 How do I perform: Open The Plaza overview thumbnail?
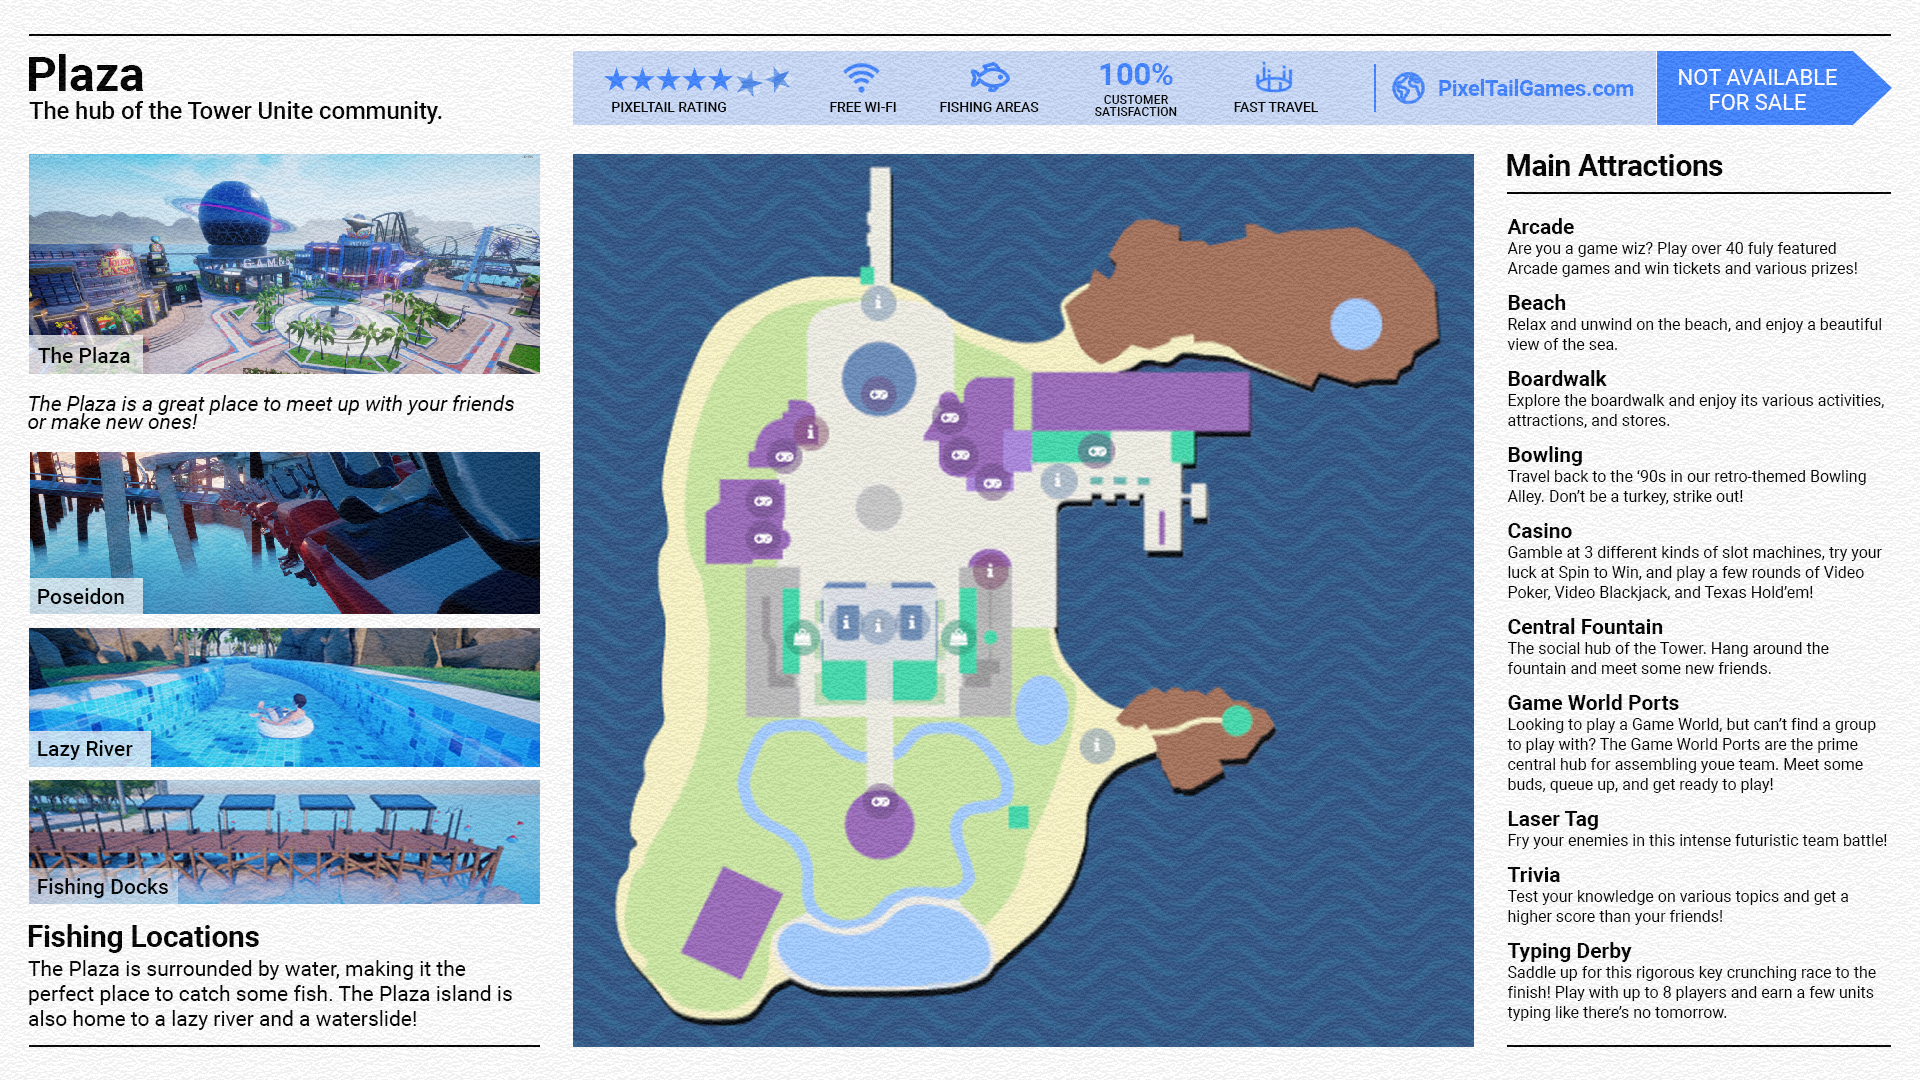pyautogui.click(x=284, y=263)
